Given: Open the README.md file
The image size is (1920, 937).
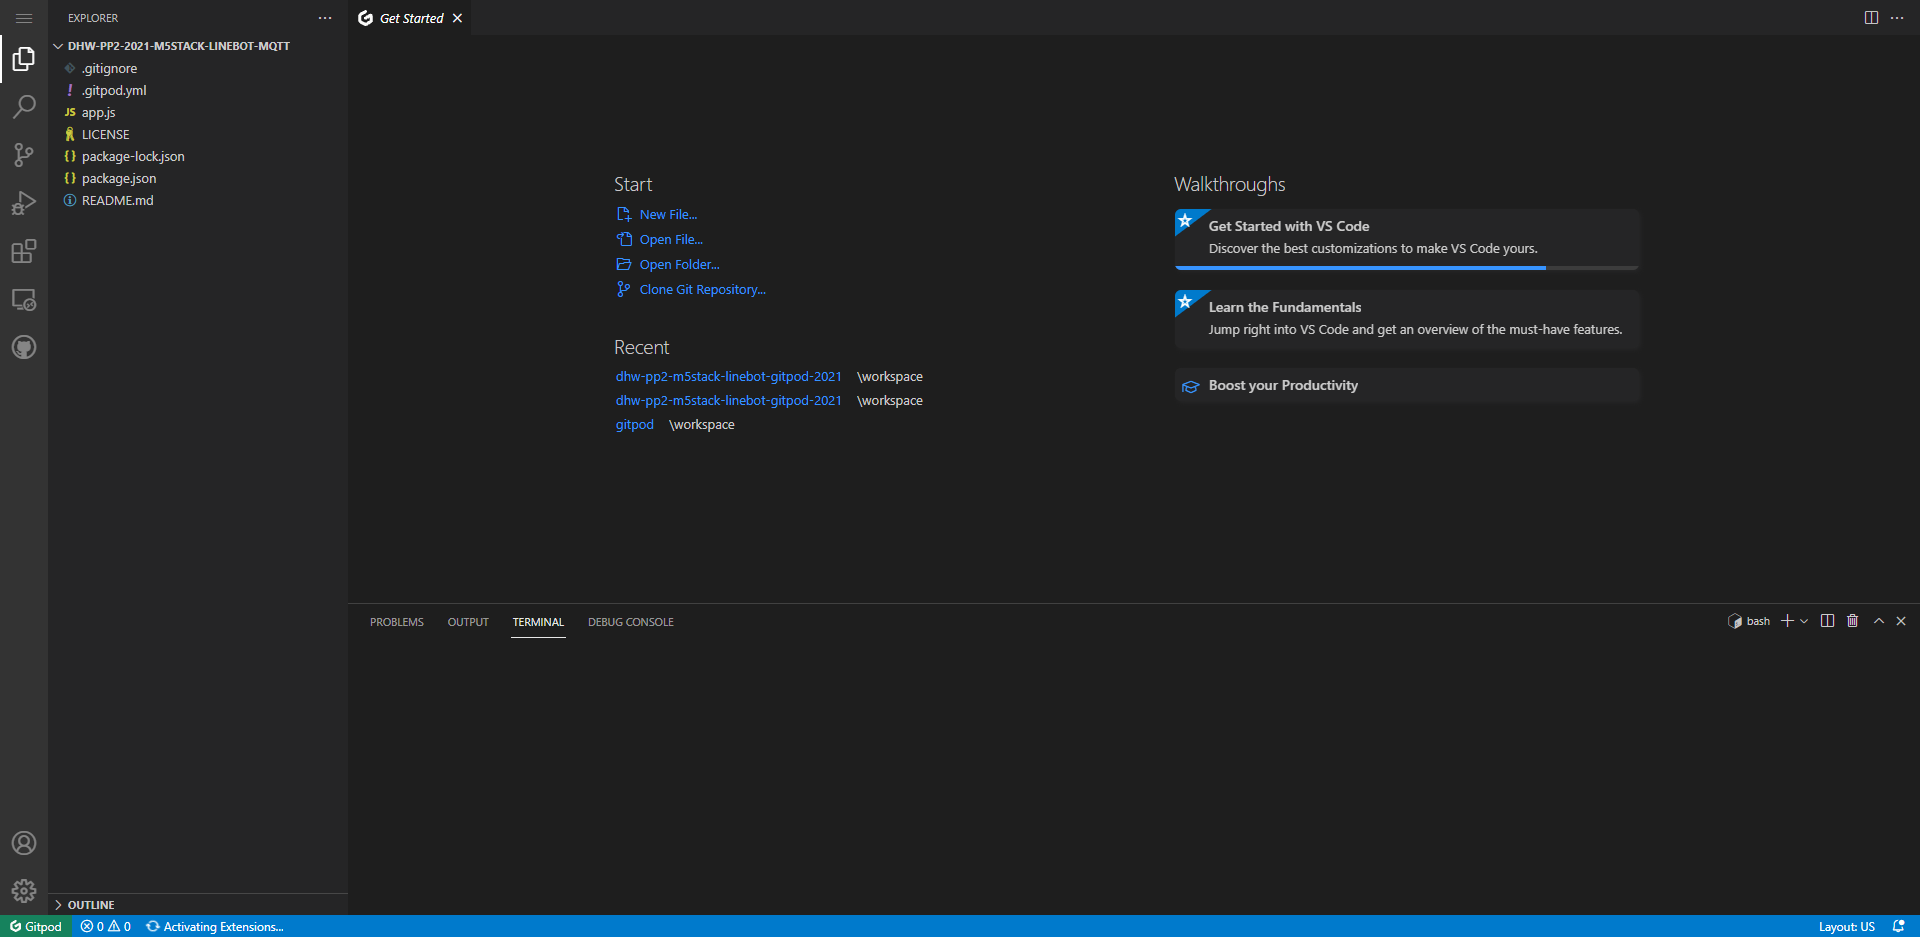Looking at the screenshot, I should pyautogui.click(x=198, y=200).
